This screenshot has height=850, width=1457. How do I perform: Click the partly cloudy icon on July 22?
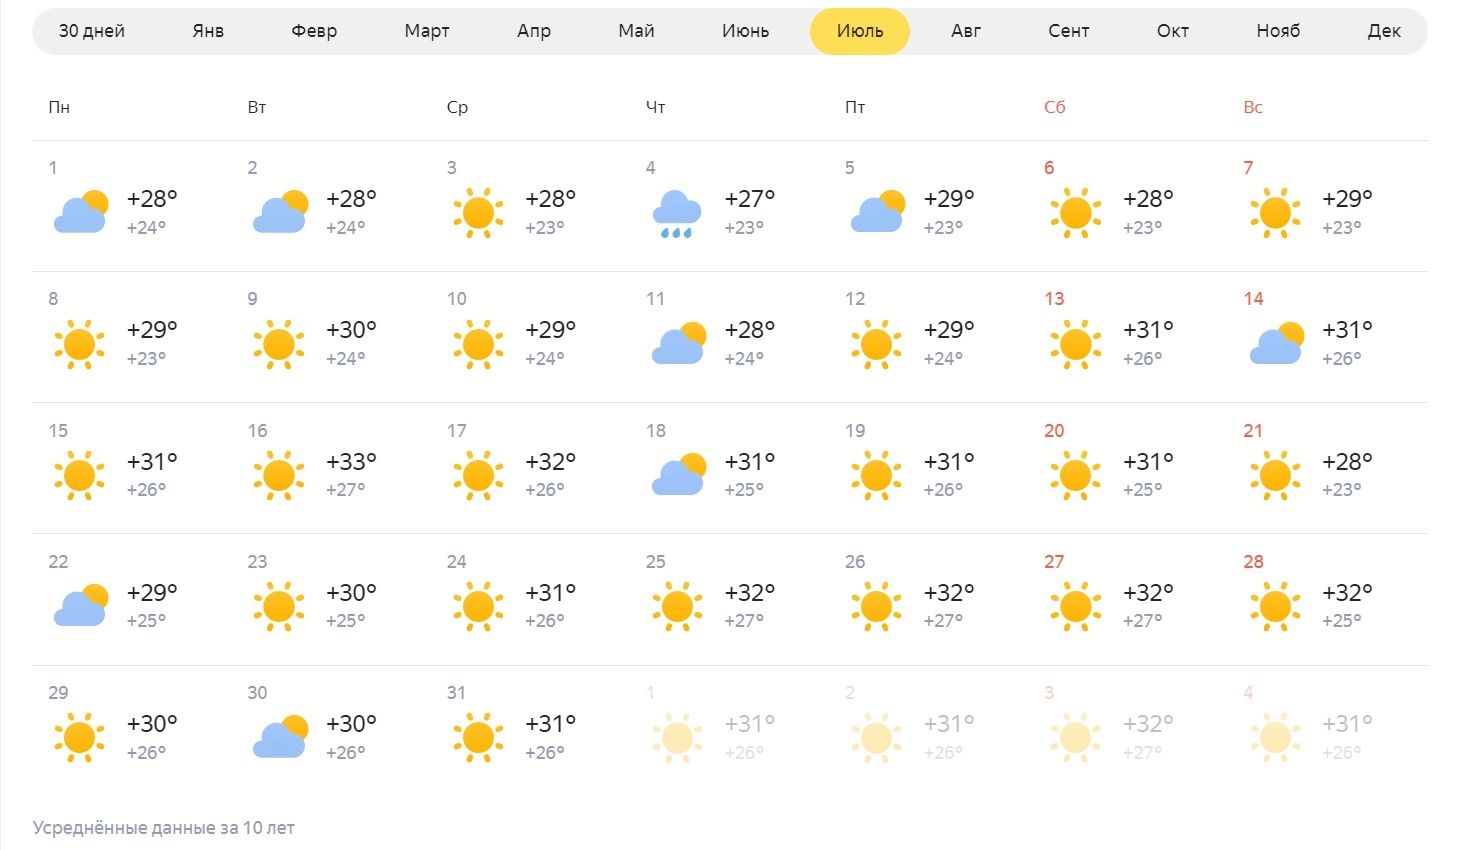(80, 606)
